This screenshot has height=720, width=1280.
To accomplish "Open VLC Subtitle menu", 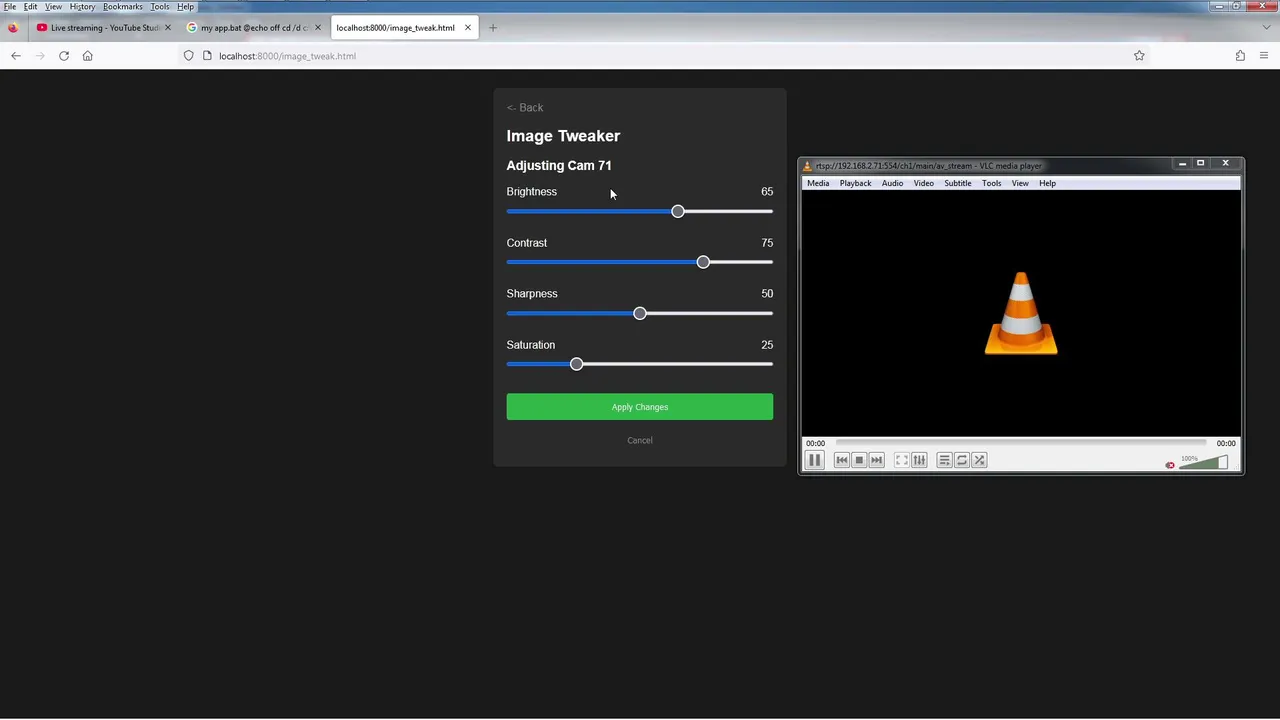I will coord(958,183).
